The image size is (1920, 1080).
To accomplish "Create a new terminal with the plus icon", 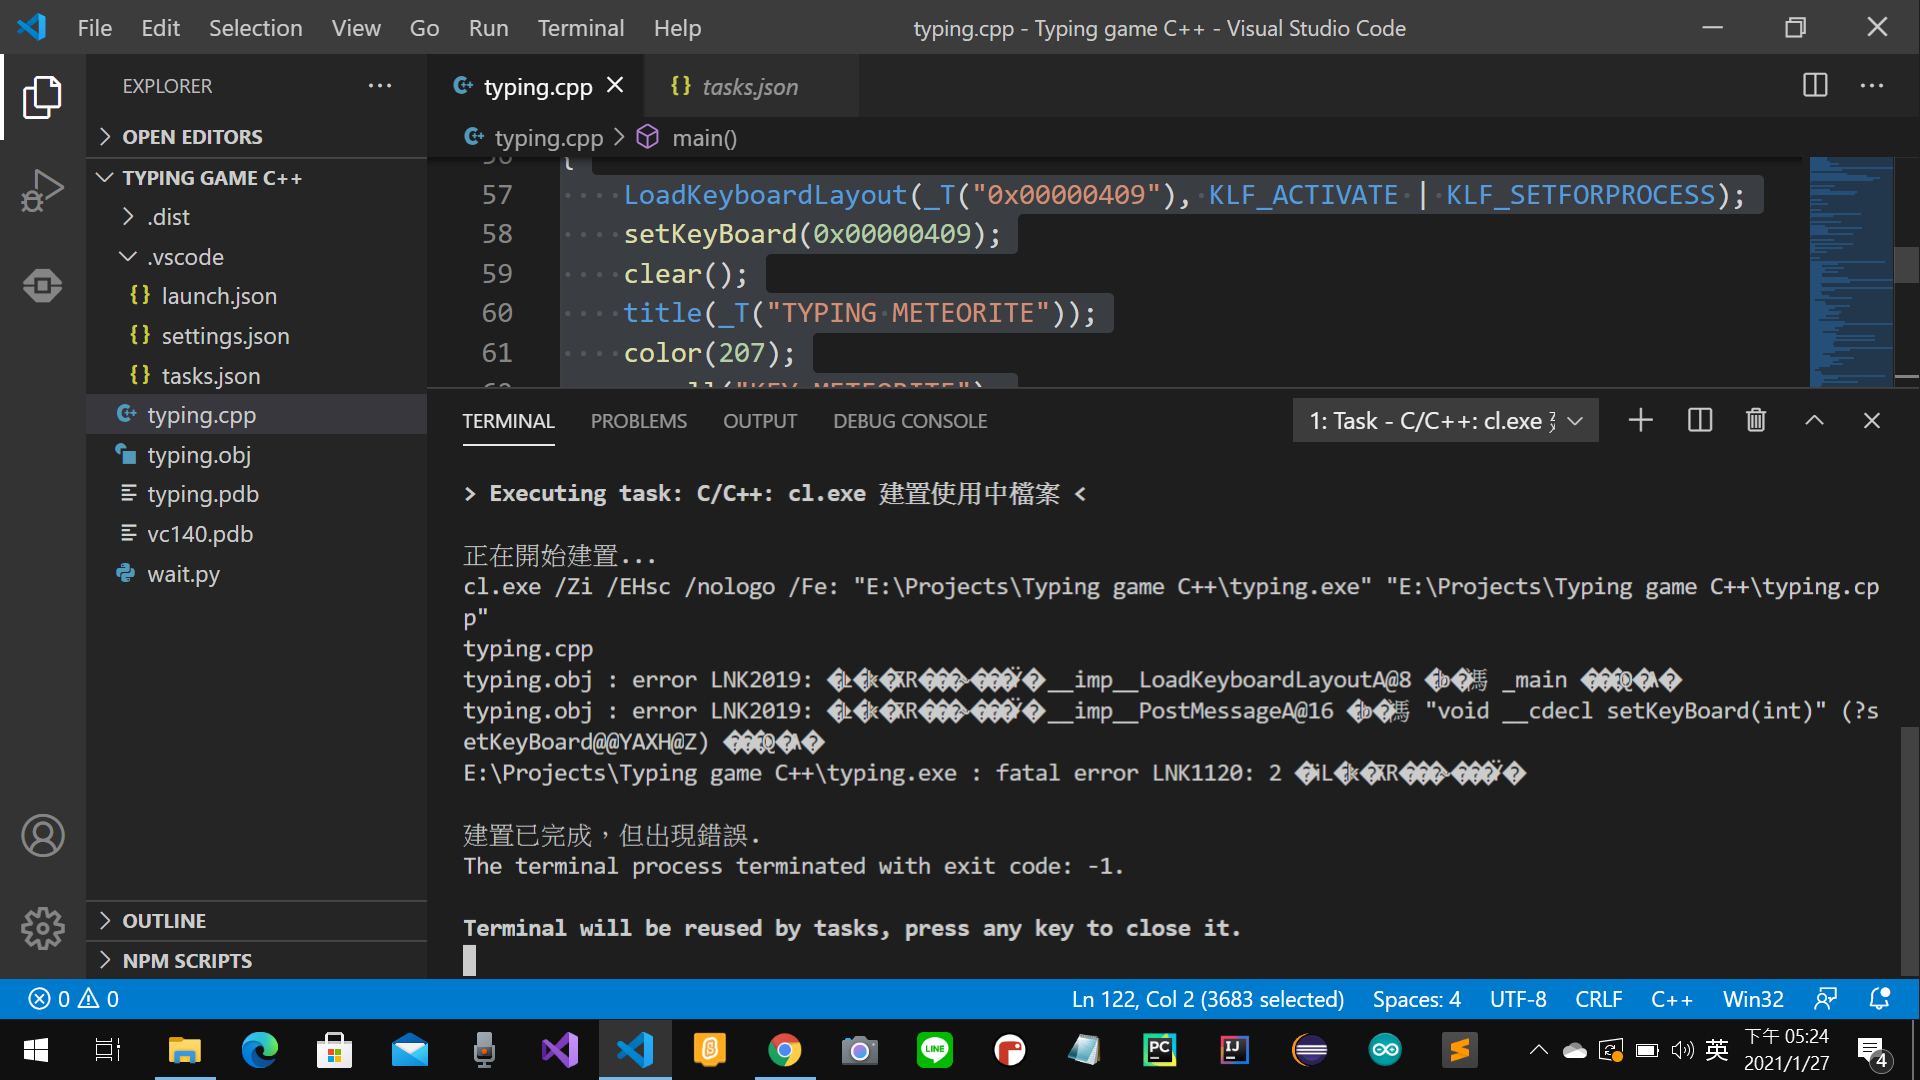I will pos(1640,420).
